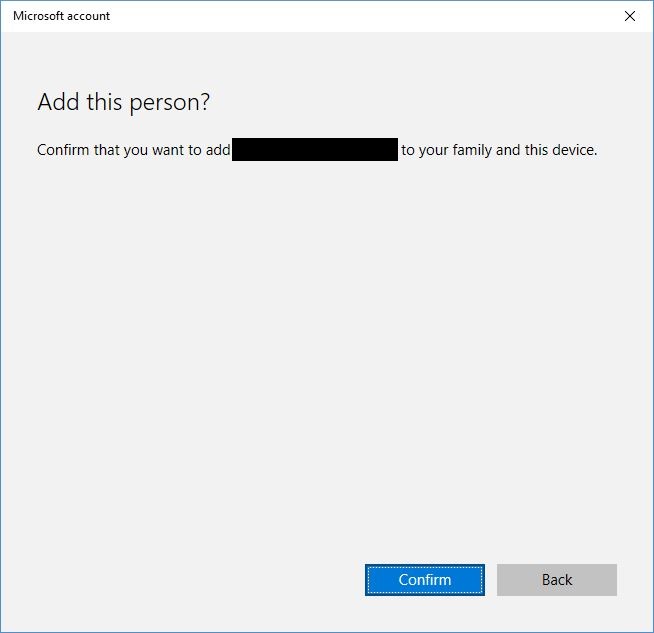This screenshot has height=633, width=654.
Task: Click the 'Add this person?' heading
Action: (x=123, y=102)
